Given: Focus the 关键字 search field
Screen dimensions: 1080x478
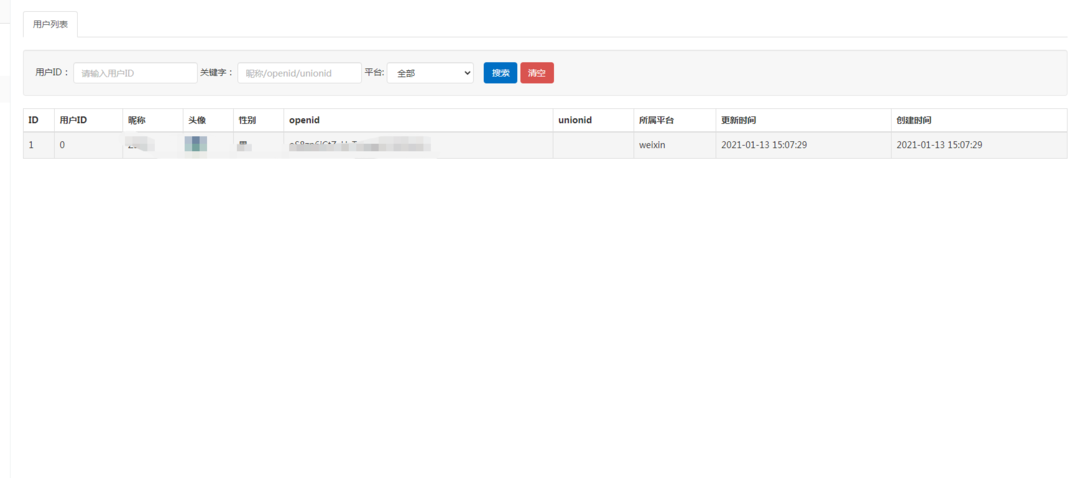Looking at the screenshot, I should 300,73.
